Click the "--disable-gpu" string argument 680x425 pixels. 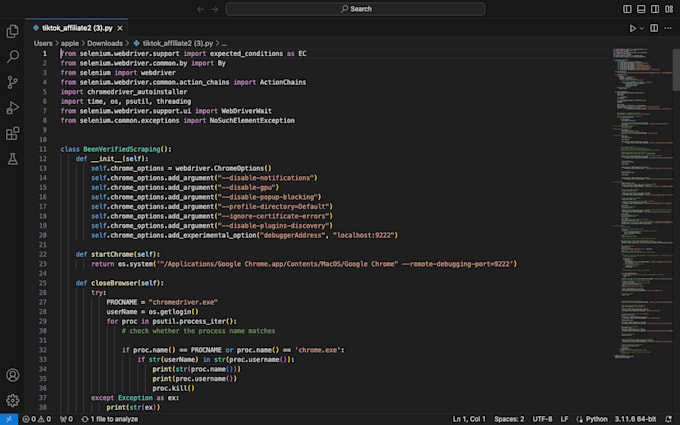pyautogui.click(x=246, y=187)
